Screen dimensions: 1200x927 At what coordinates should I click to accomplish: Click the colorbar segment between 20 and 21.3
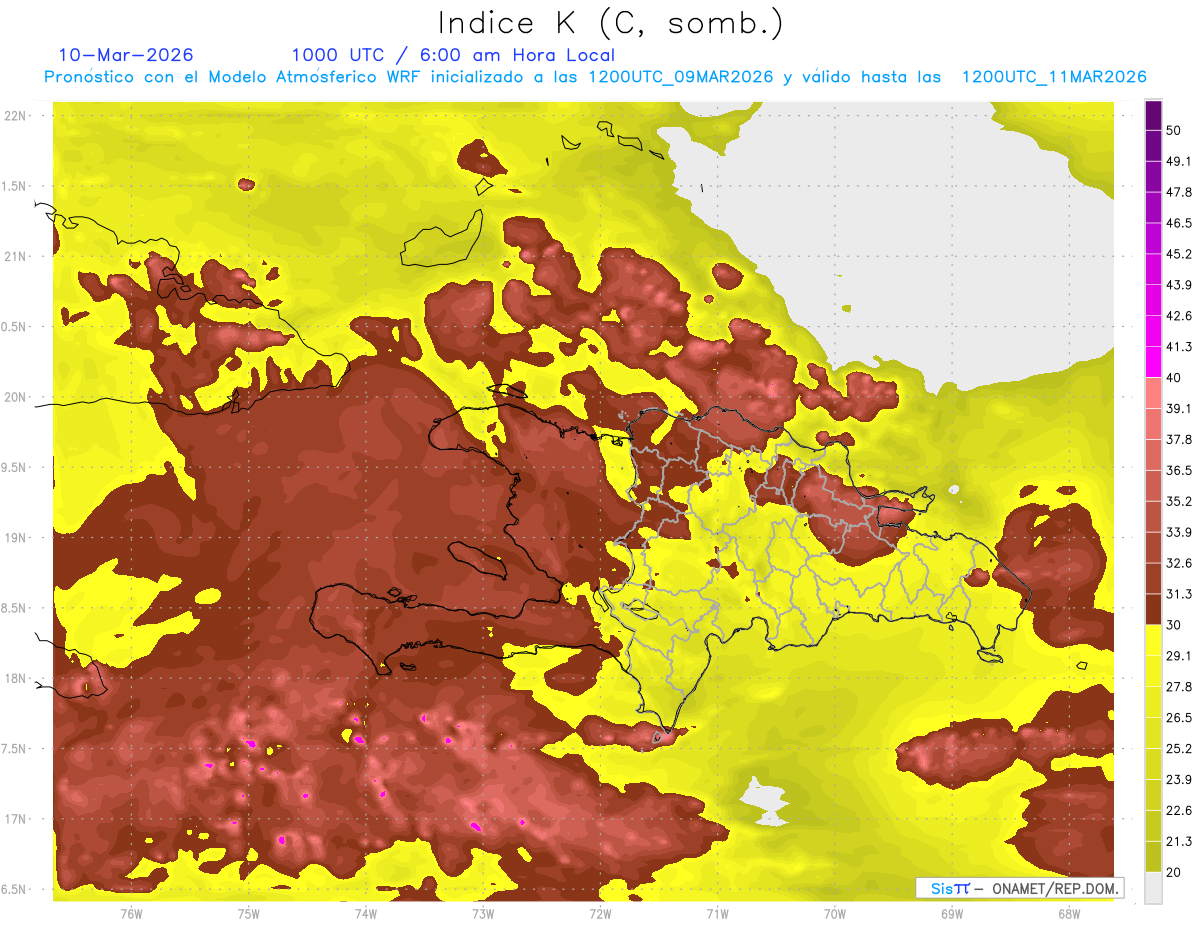(x=1153, y=856)
